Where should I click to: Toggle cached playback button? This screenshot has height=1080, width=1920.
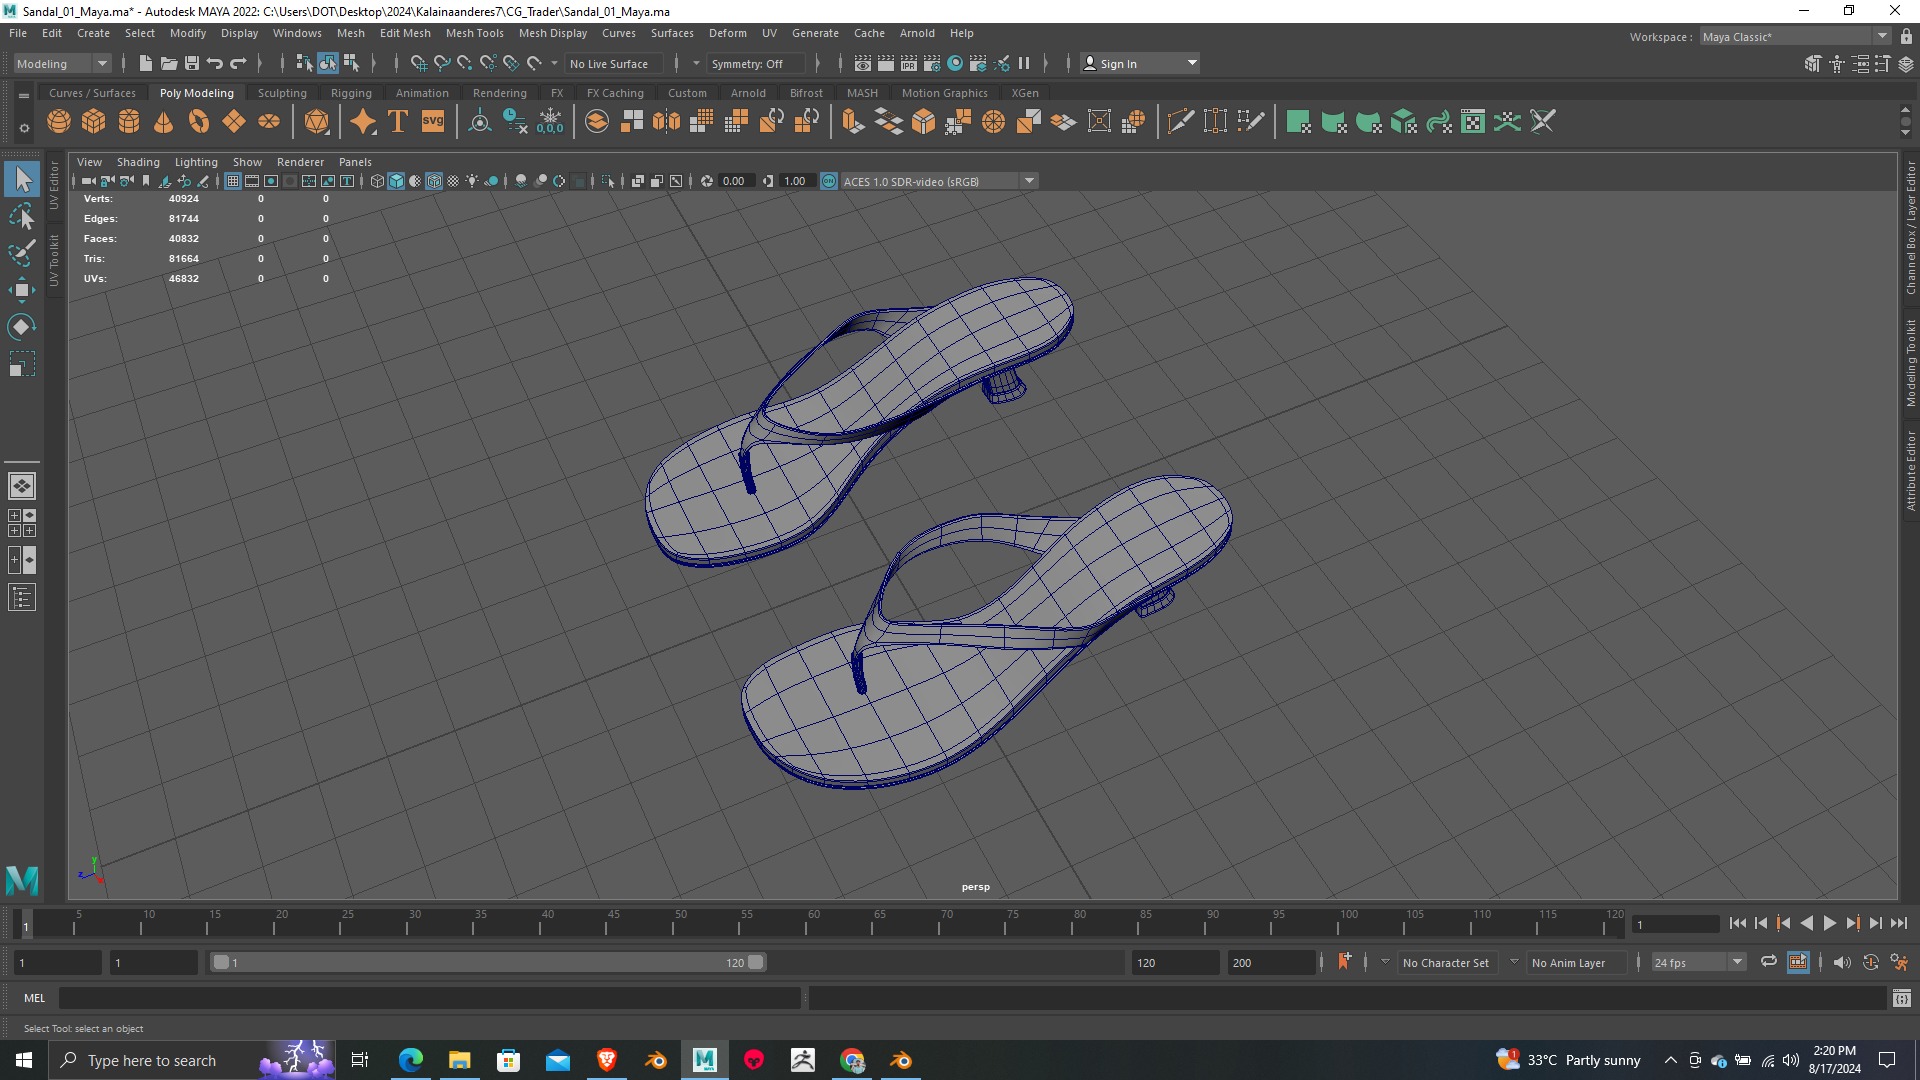pos(1798,962)
